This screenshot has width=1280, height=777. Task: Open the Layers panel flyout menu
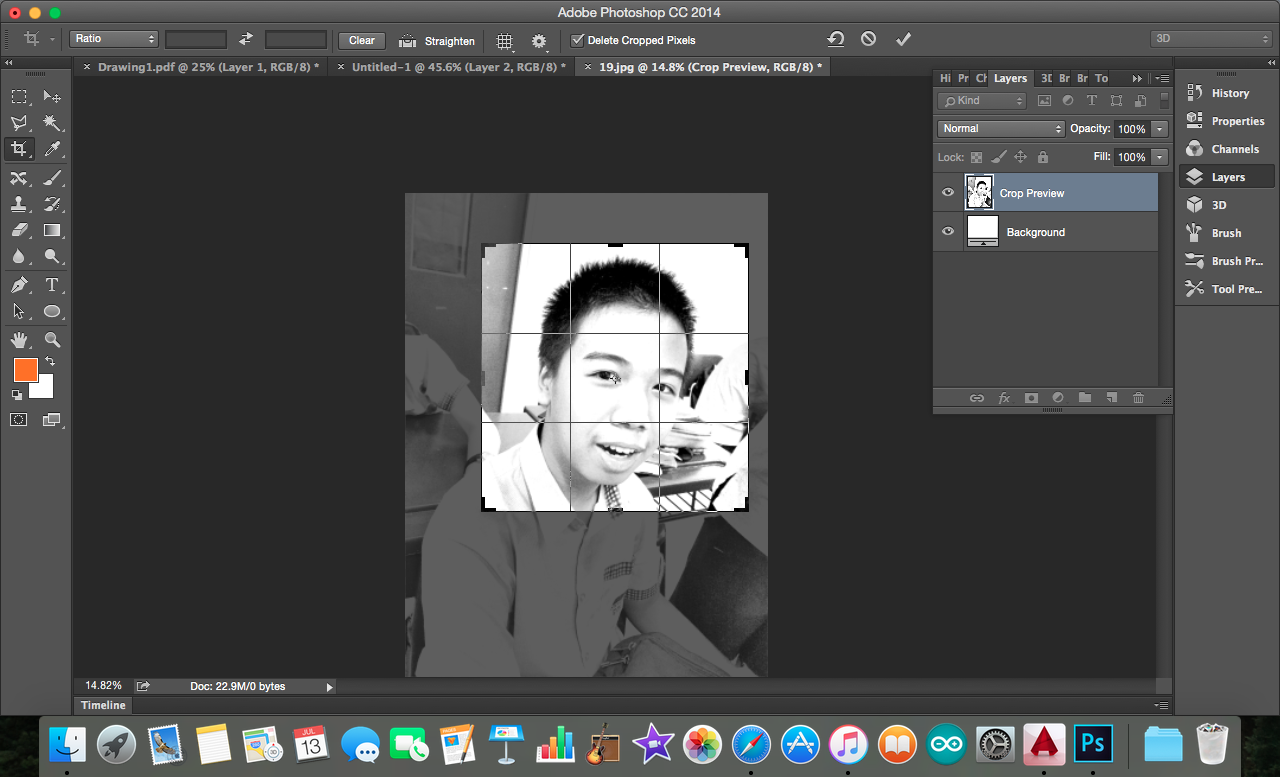(x=1162, y=78)
